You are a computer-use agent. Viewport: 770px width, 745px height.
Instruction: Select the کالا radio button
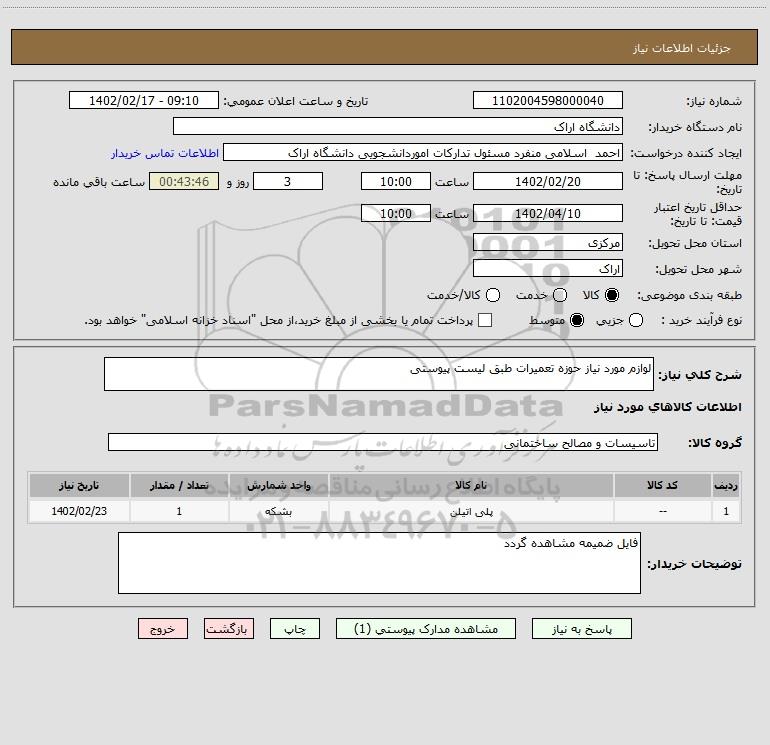(612, 295)
